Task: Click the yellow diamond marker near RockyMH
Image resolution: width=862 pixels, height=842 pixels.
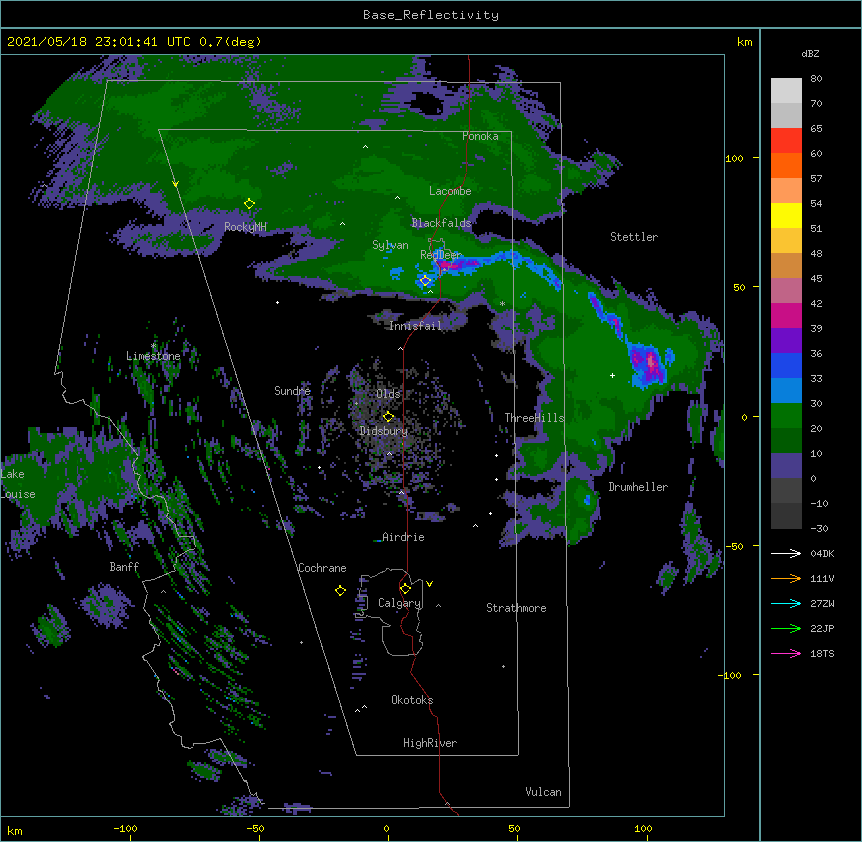Action: click(x=249, y=204)
